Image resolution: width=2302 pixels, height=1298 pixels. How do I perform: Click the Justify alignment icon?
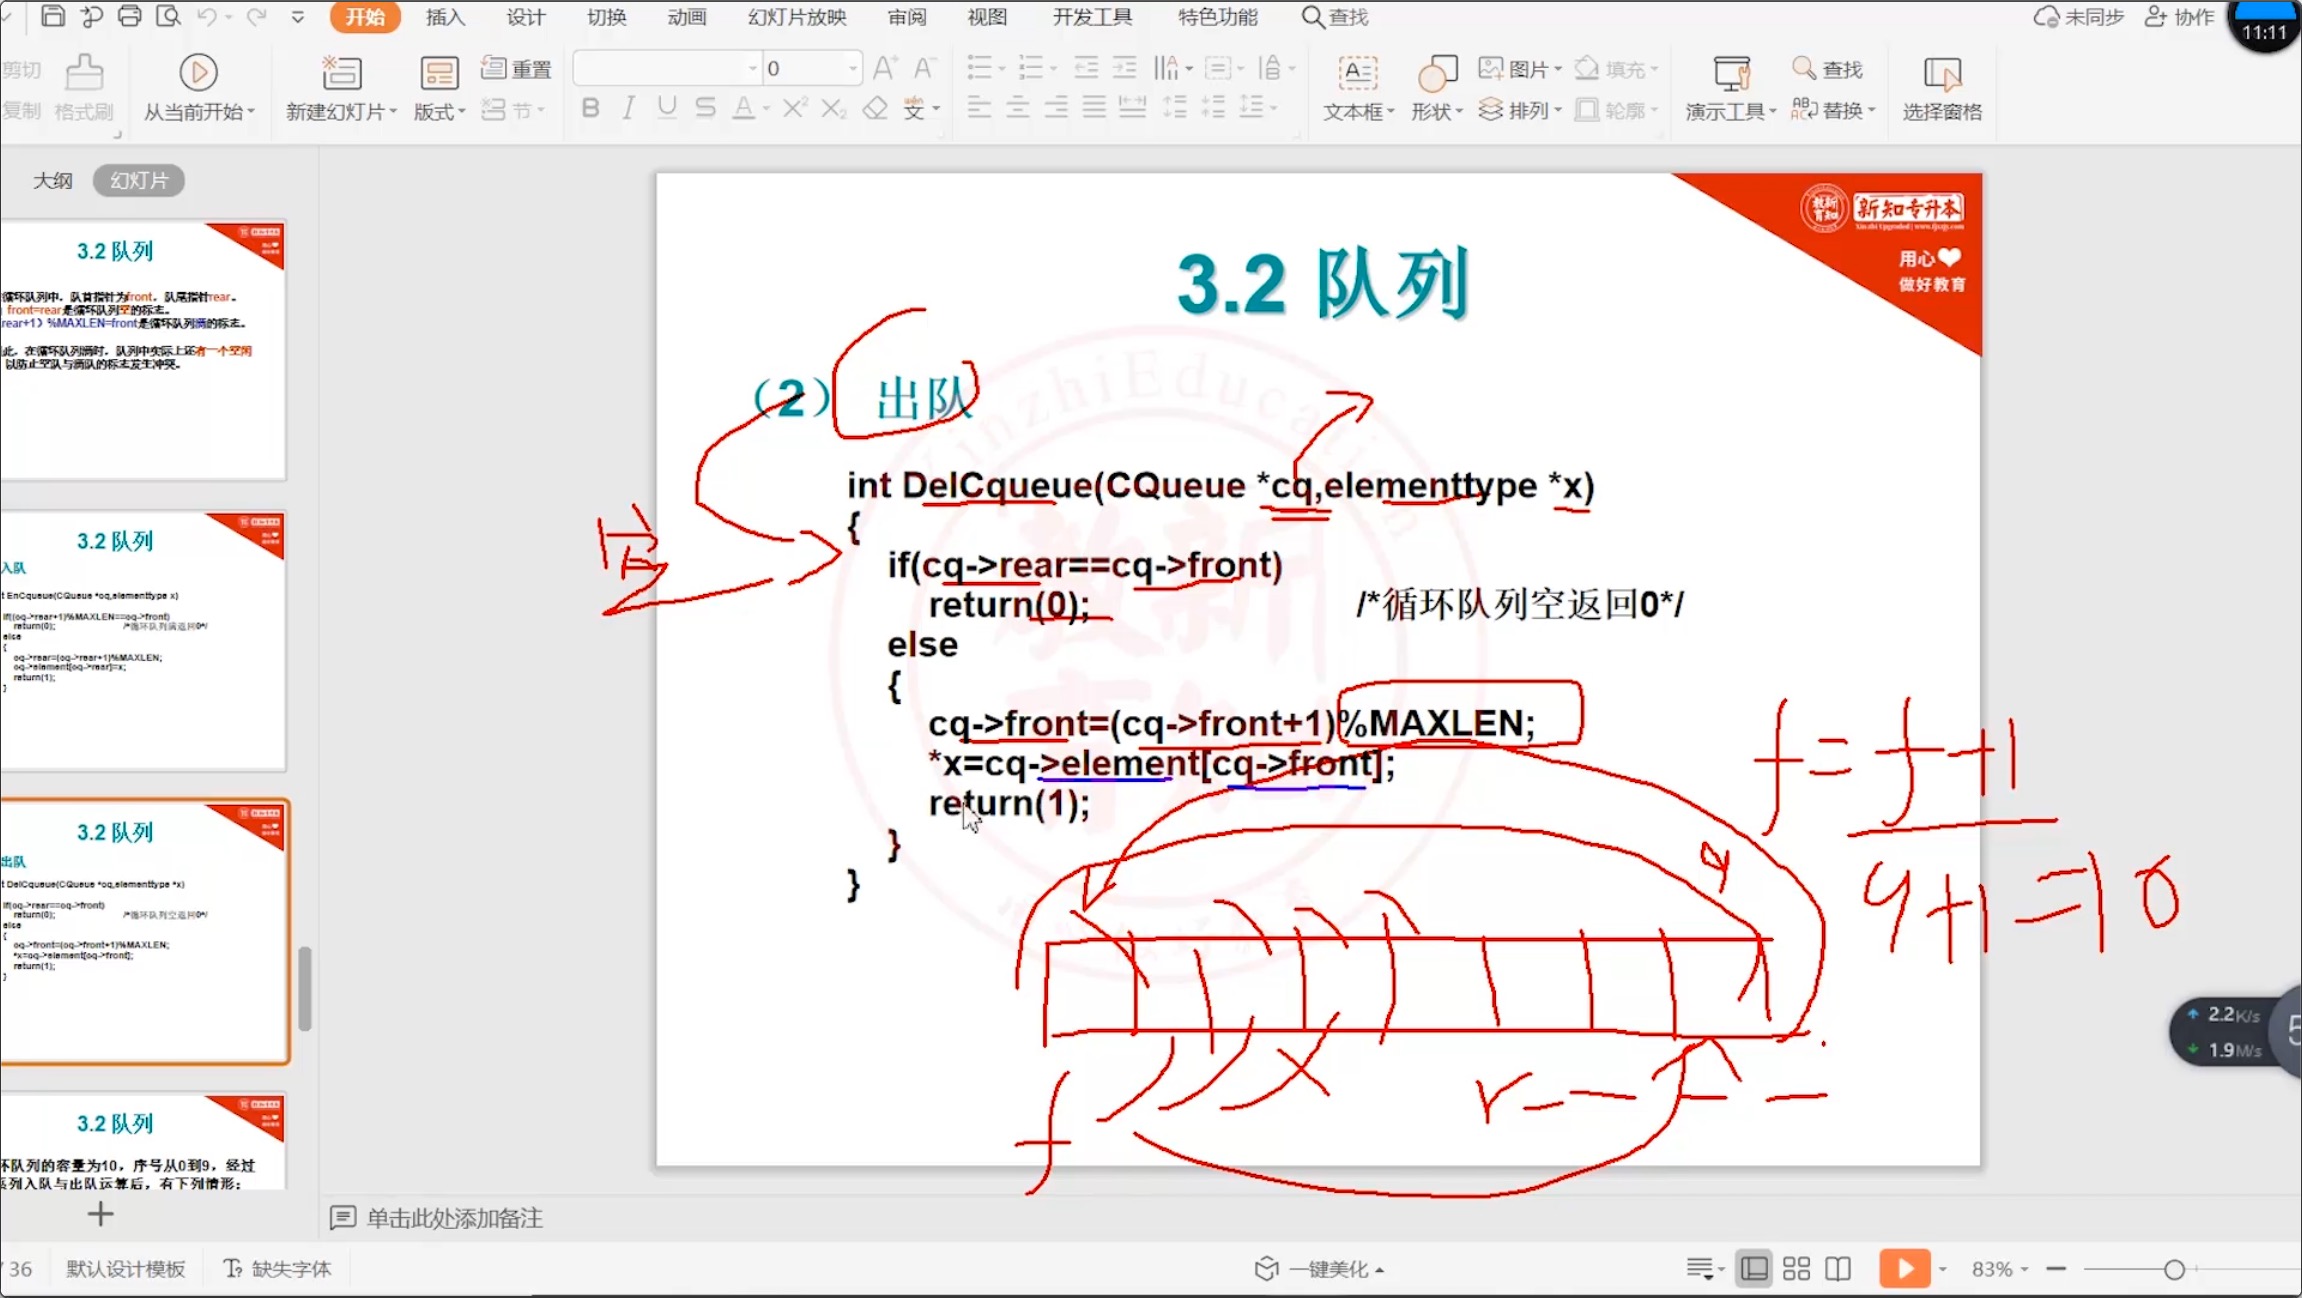1095,108
